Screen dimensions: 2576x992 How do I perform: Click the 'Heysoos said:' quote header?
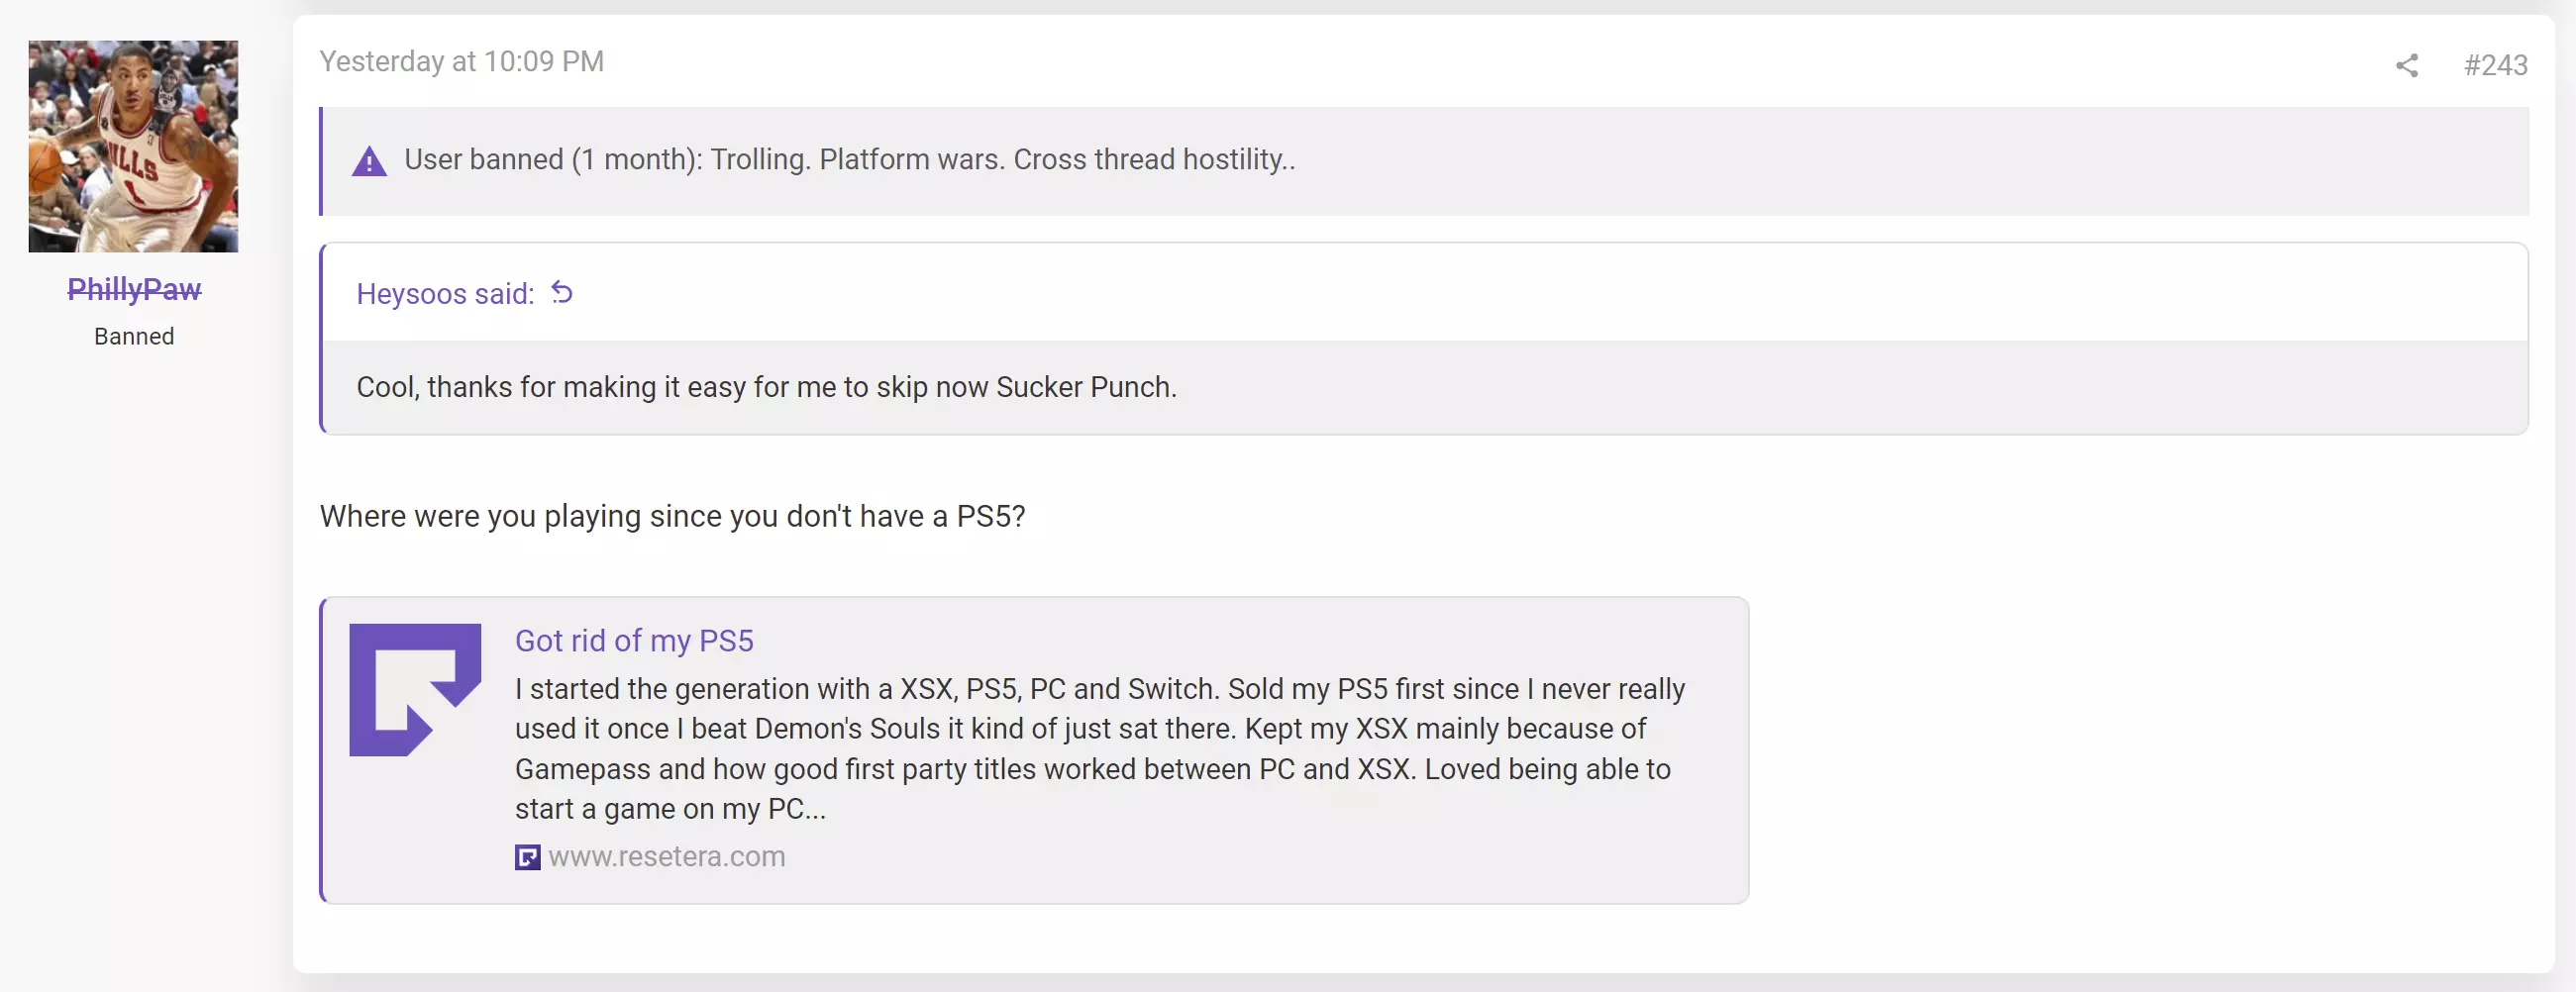click(x=445, y=294)
